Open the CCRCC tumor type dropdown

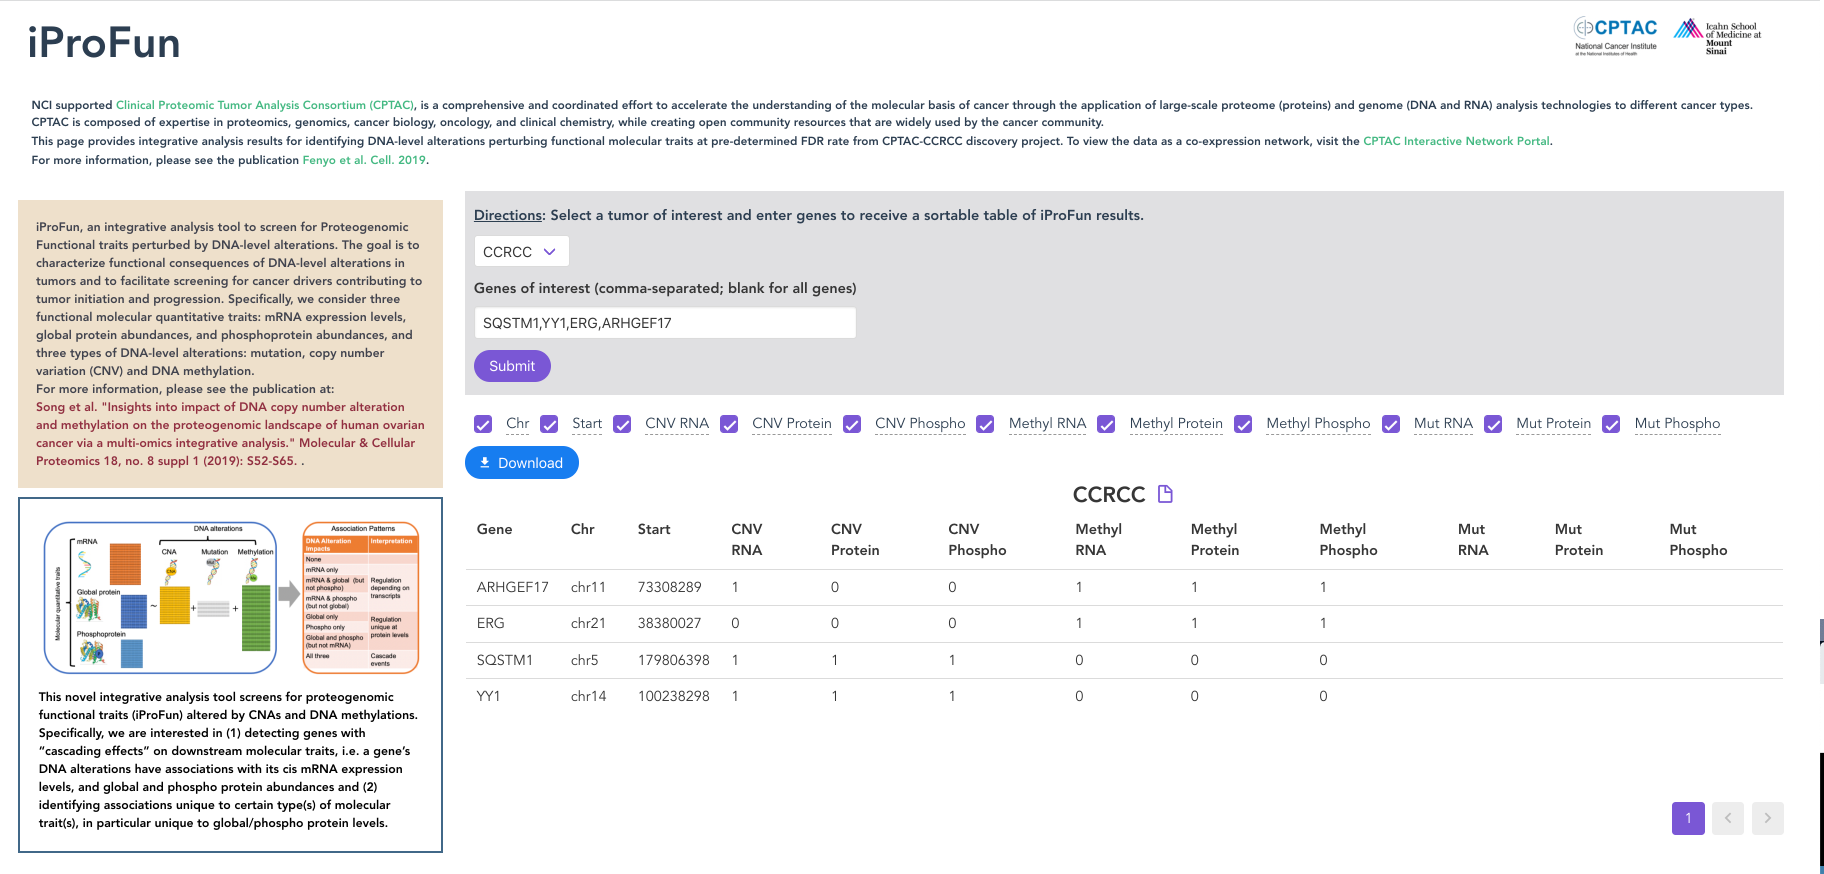point(521,252)
